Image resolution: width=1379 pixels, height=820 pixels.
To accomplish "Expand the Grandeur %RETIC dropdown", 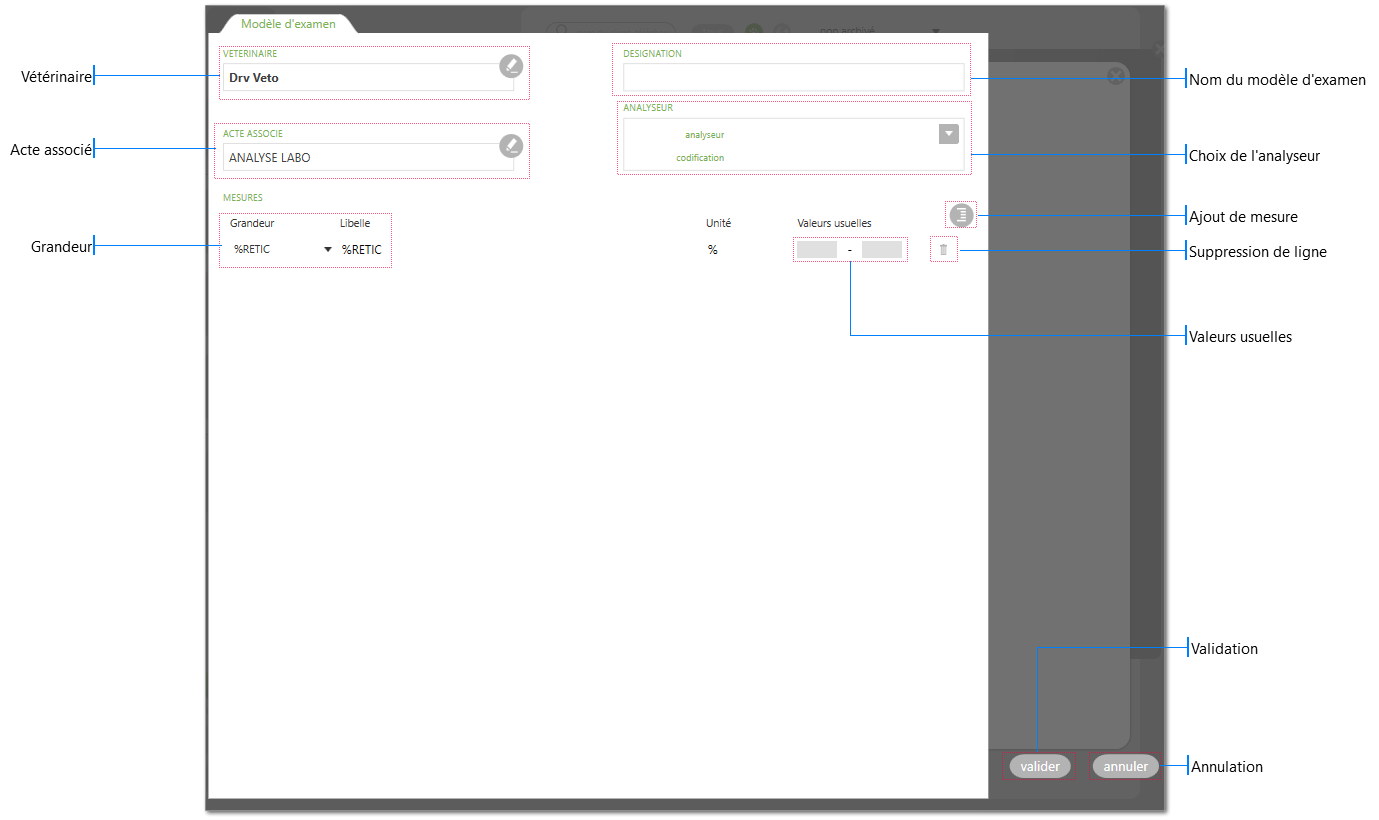I will (x=328, y=250).
